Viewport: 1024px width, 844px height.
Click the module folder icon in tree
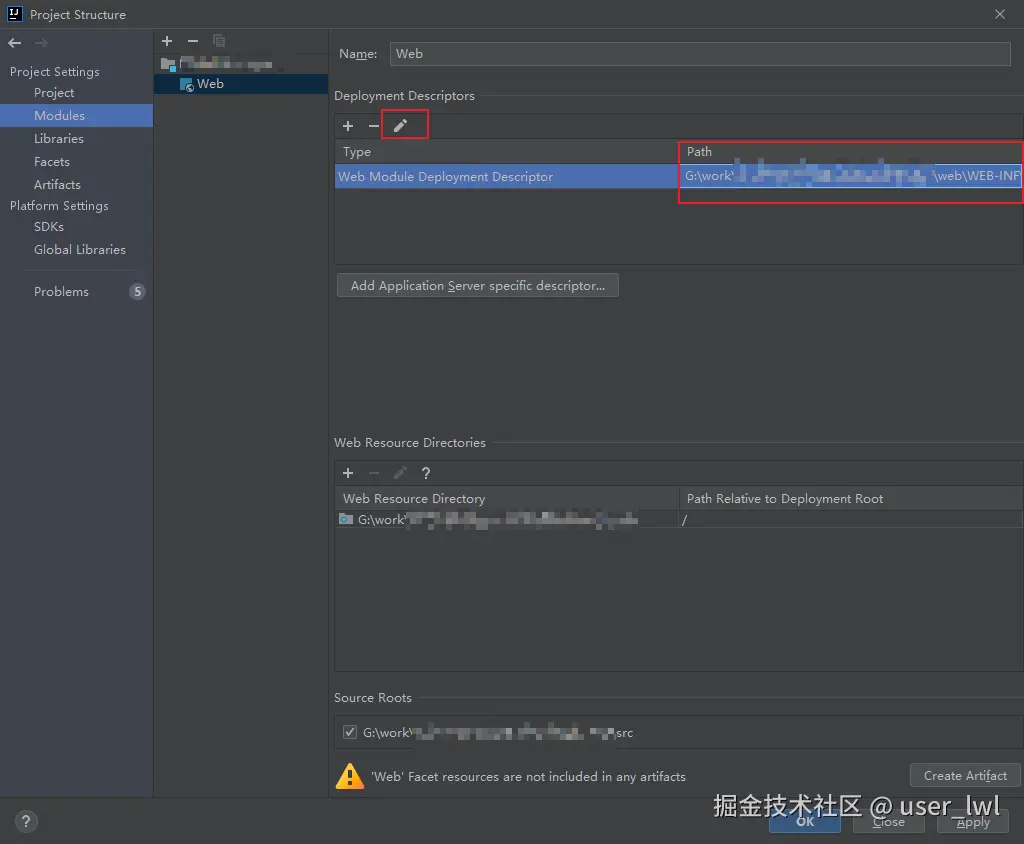tap(168, 64)
